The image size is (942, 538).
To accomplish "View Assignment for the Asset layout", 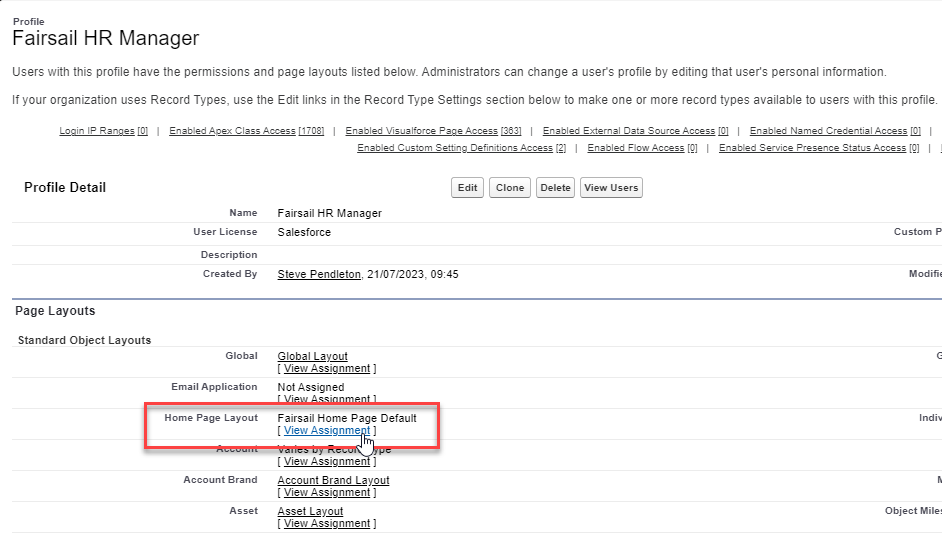I will click(x=326, y=524).
